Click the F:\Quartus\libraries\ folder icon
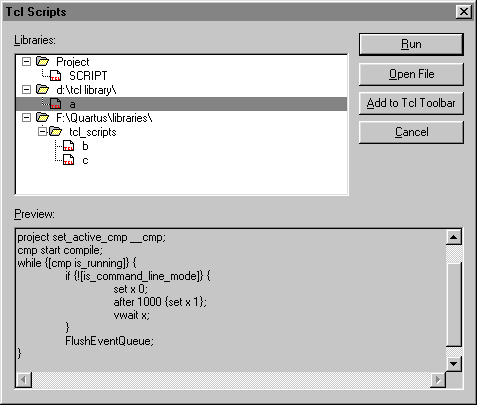 click(x=42, y=117)
